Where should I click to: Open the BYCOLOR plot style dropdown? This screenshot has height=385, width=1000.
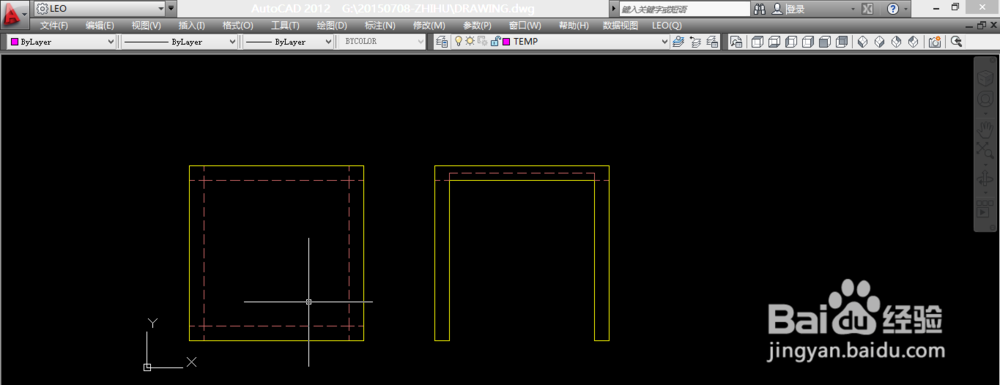pyautogui.click(x=381, y=41)
